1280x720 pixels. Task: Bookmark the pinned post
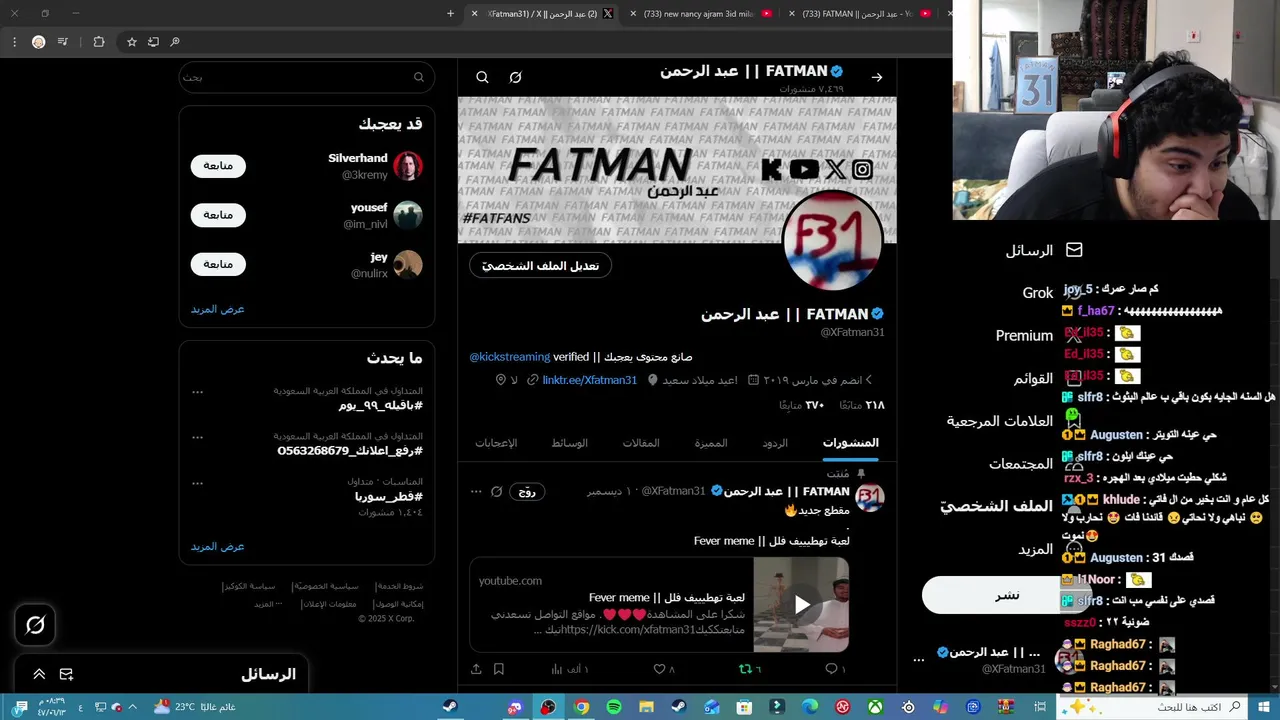pyautogui.click(x=499, y=669)
